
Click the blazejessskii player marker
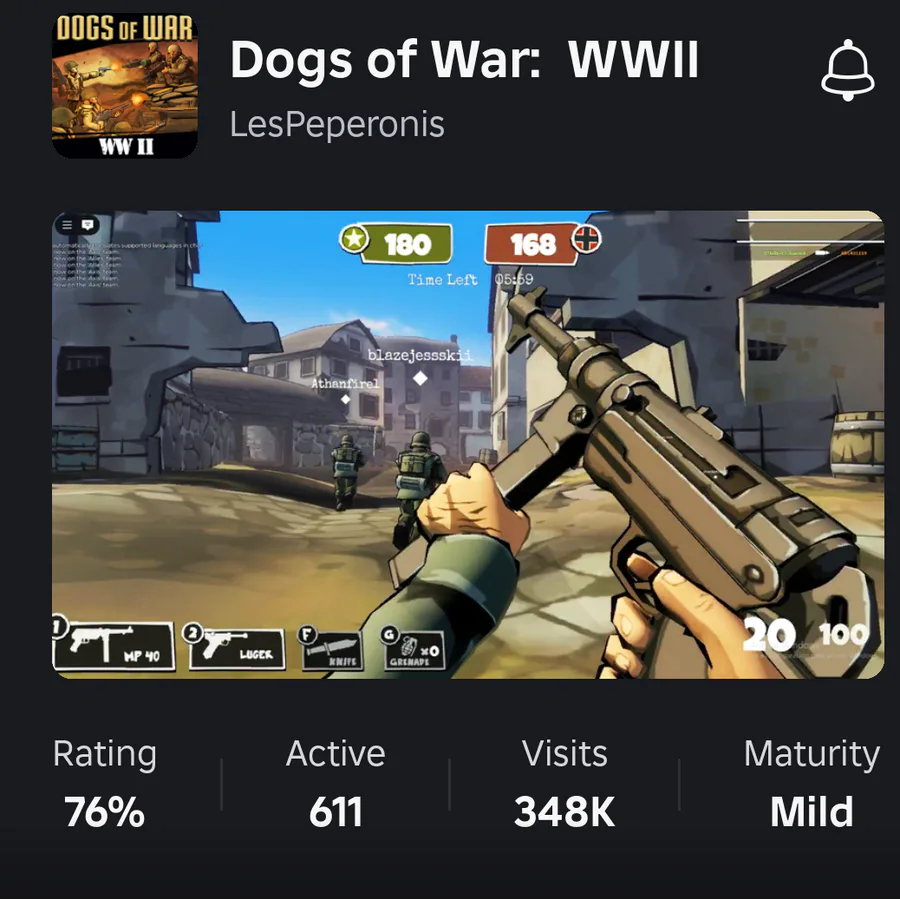click(x=420, y=378)
